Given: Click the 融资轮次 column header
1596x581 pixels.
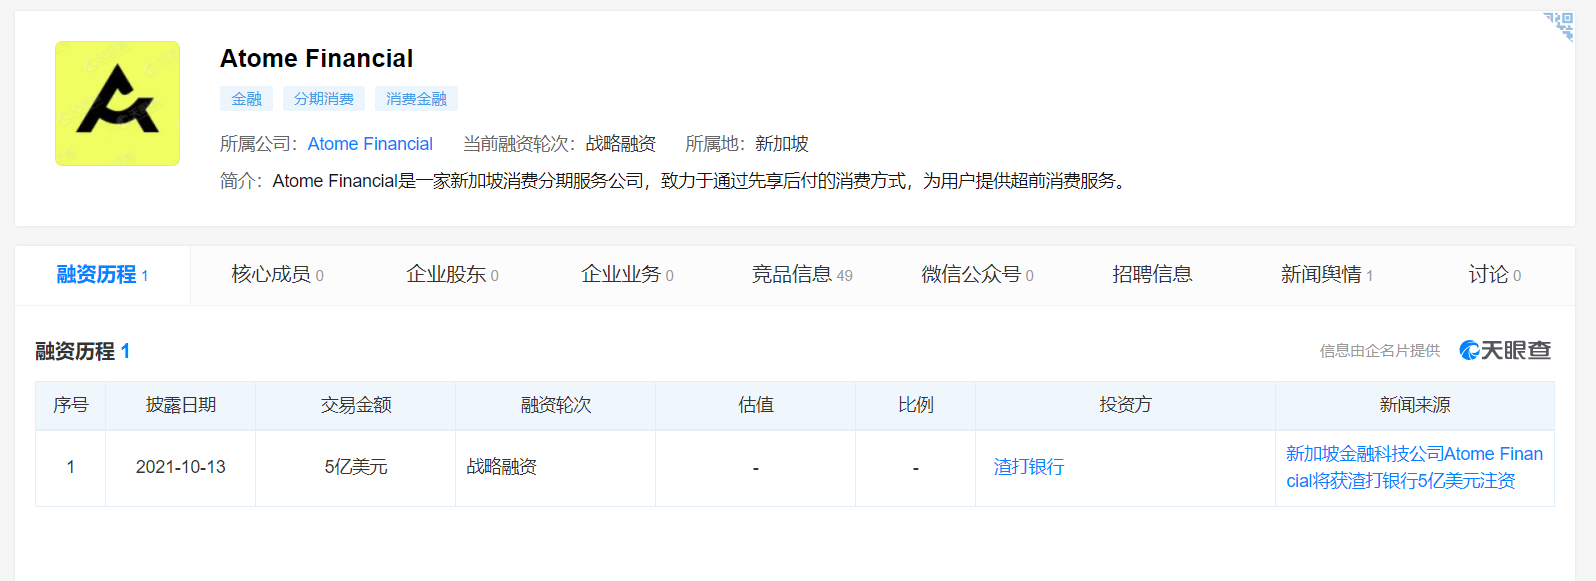Looking at the screenshot, I should click(x=556, y=405).
